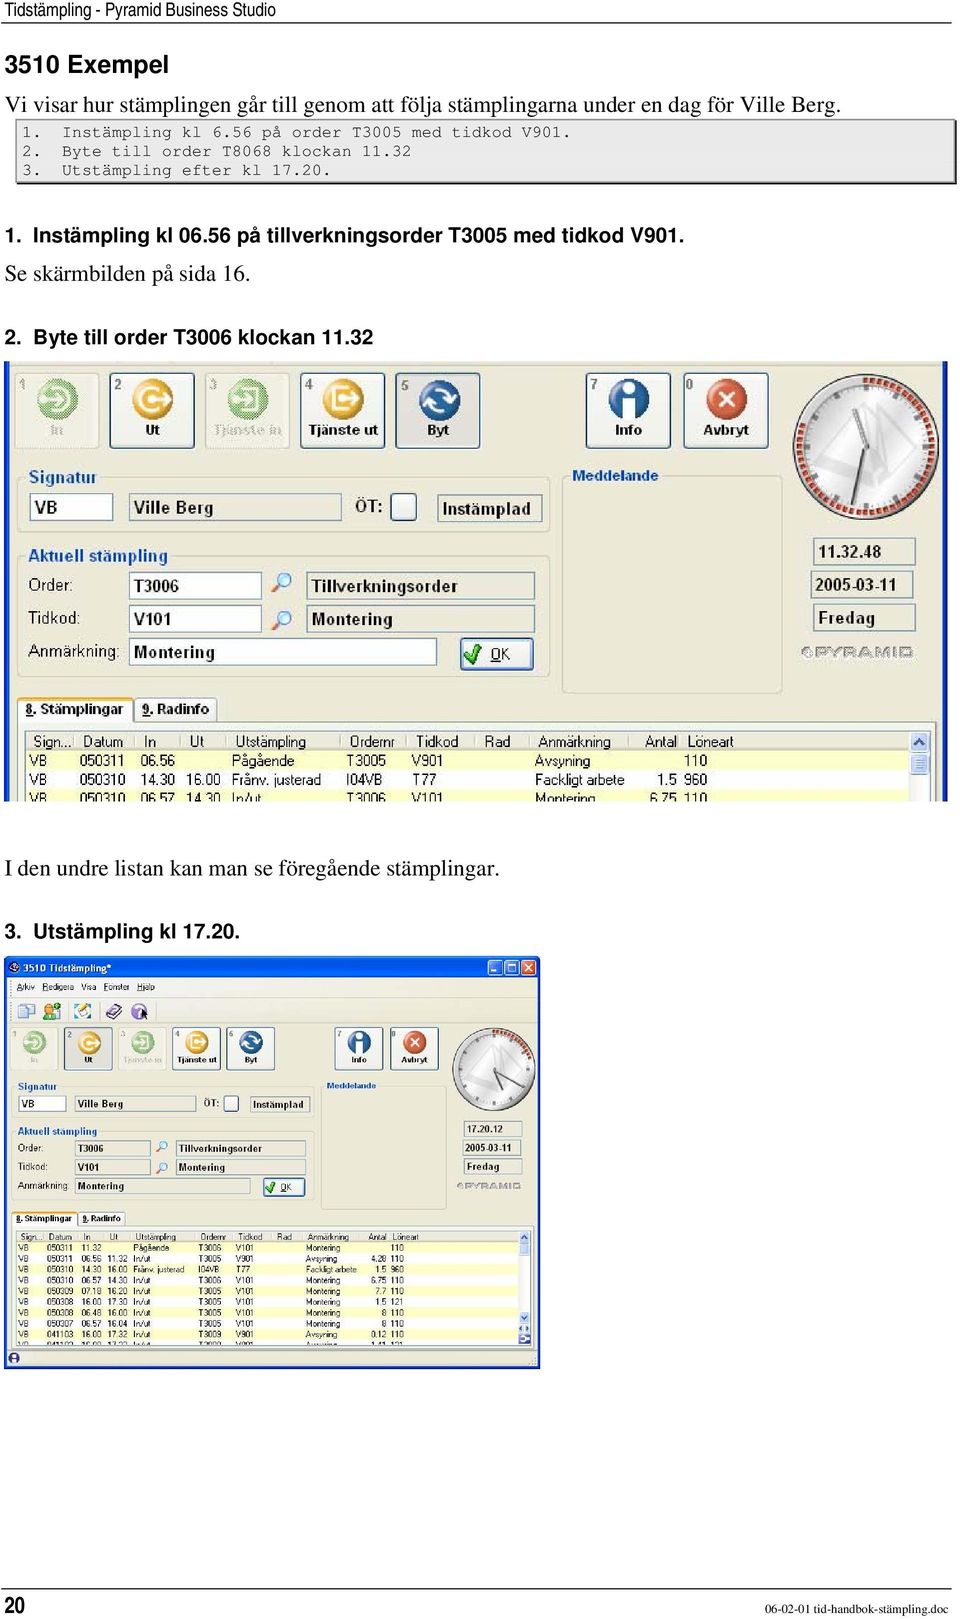Click OK in the 3510 Tidstämpling window
The height and width of the screenshot is (1619, 960).
pyautogui.click(x=284, y=1187)
